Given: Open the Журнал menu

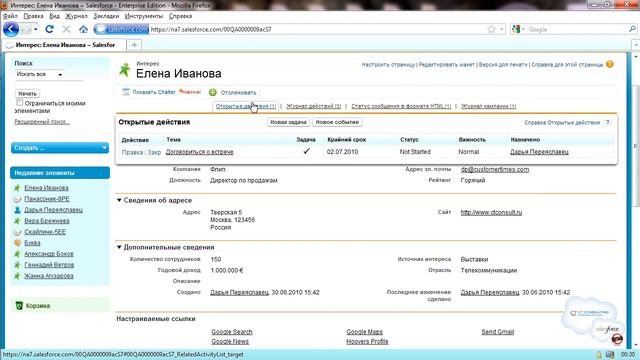Looking at the screenshot, I should click(76, 16).
